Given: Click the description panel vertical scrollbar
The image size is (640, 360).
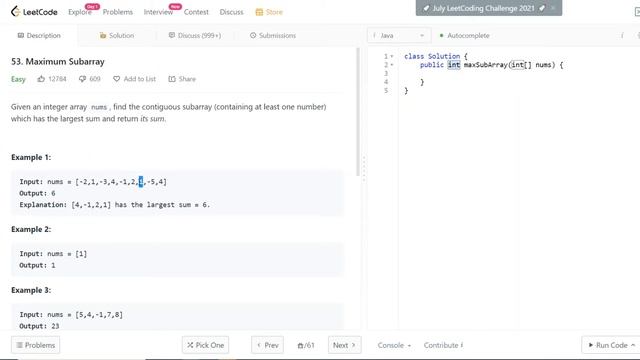Looking at the screenshot, I should click(x=358, y=112).
